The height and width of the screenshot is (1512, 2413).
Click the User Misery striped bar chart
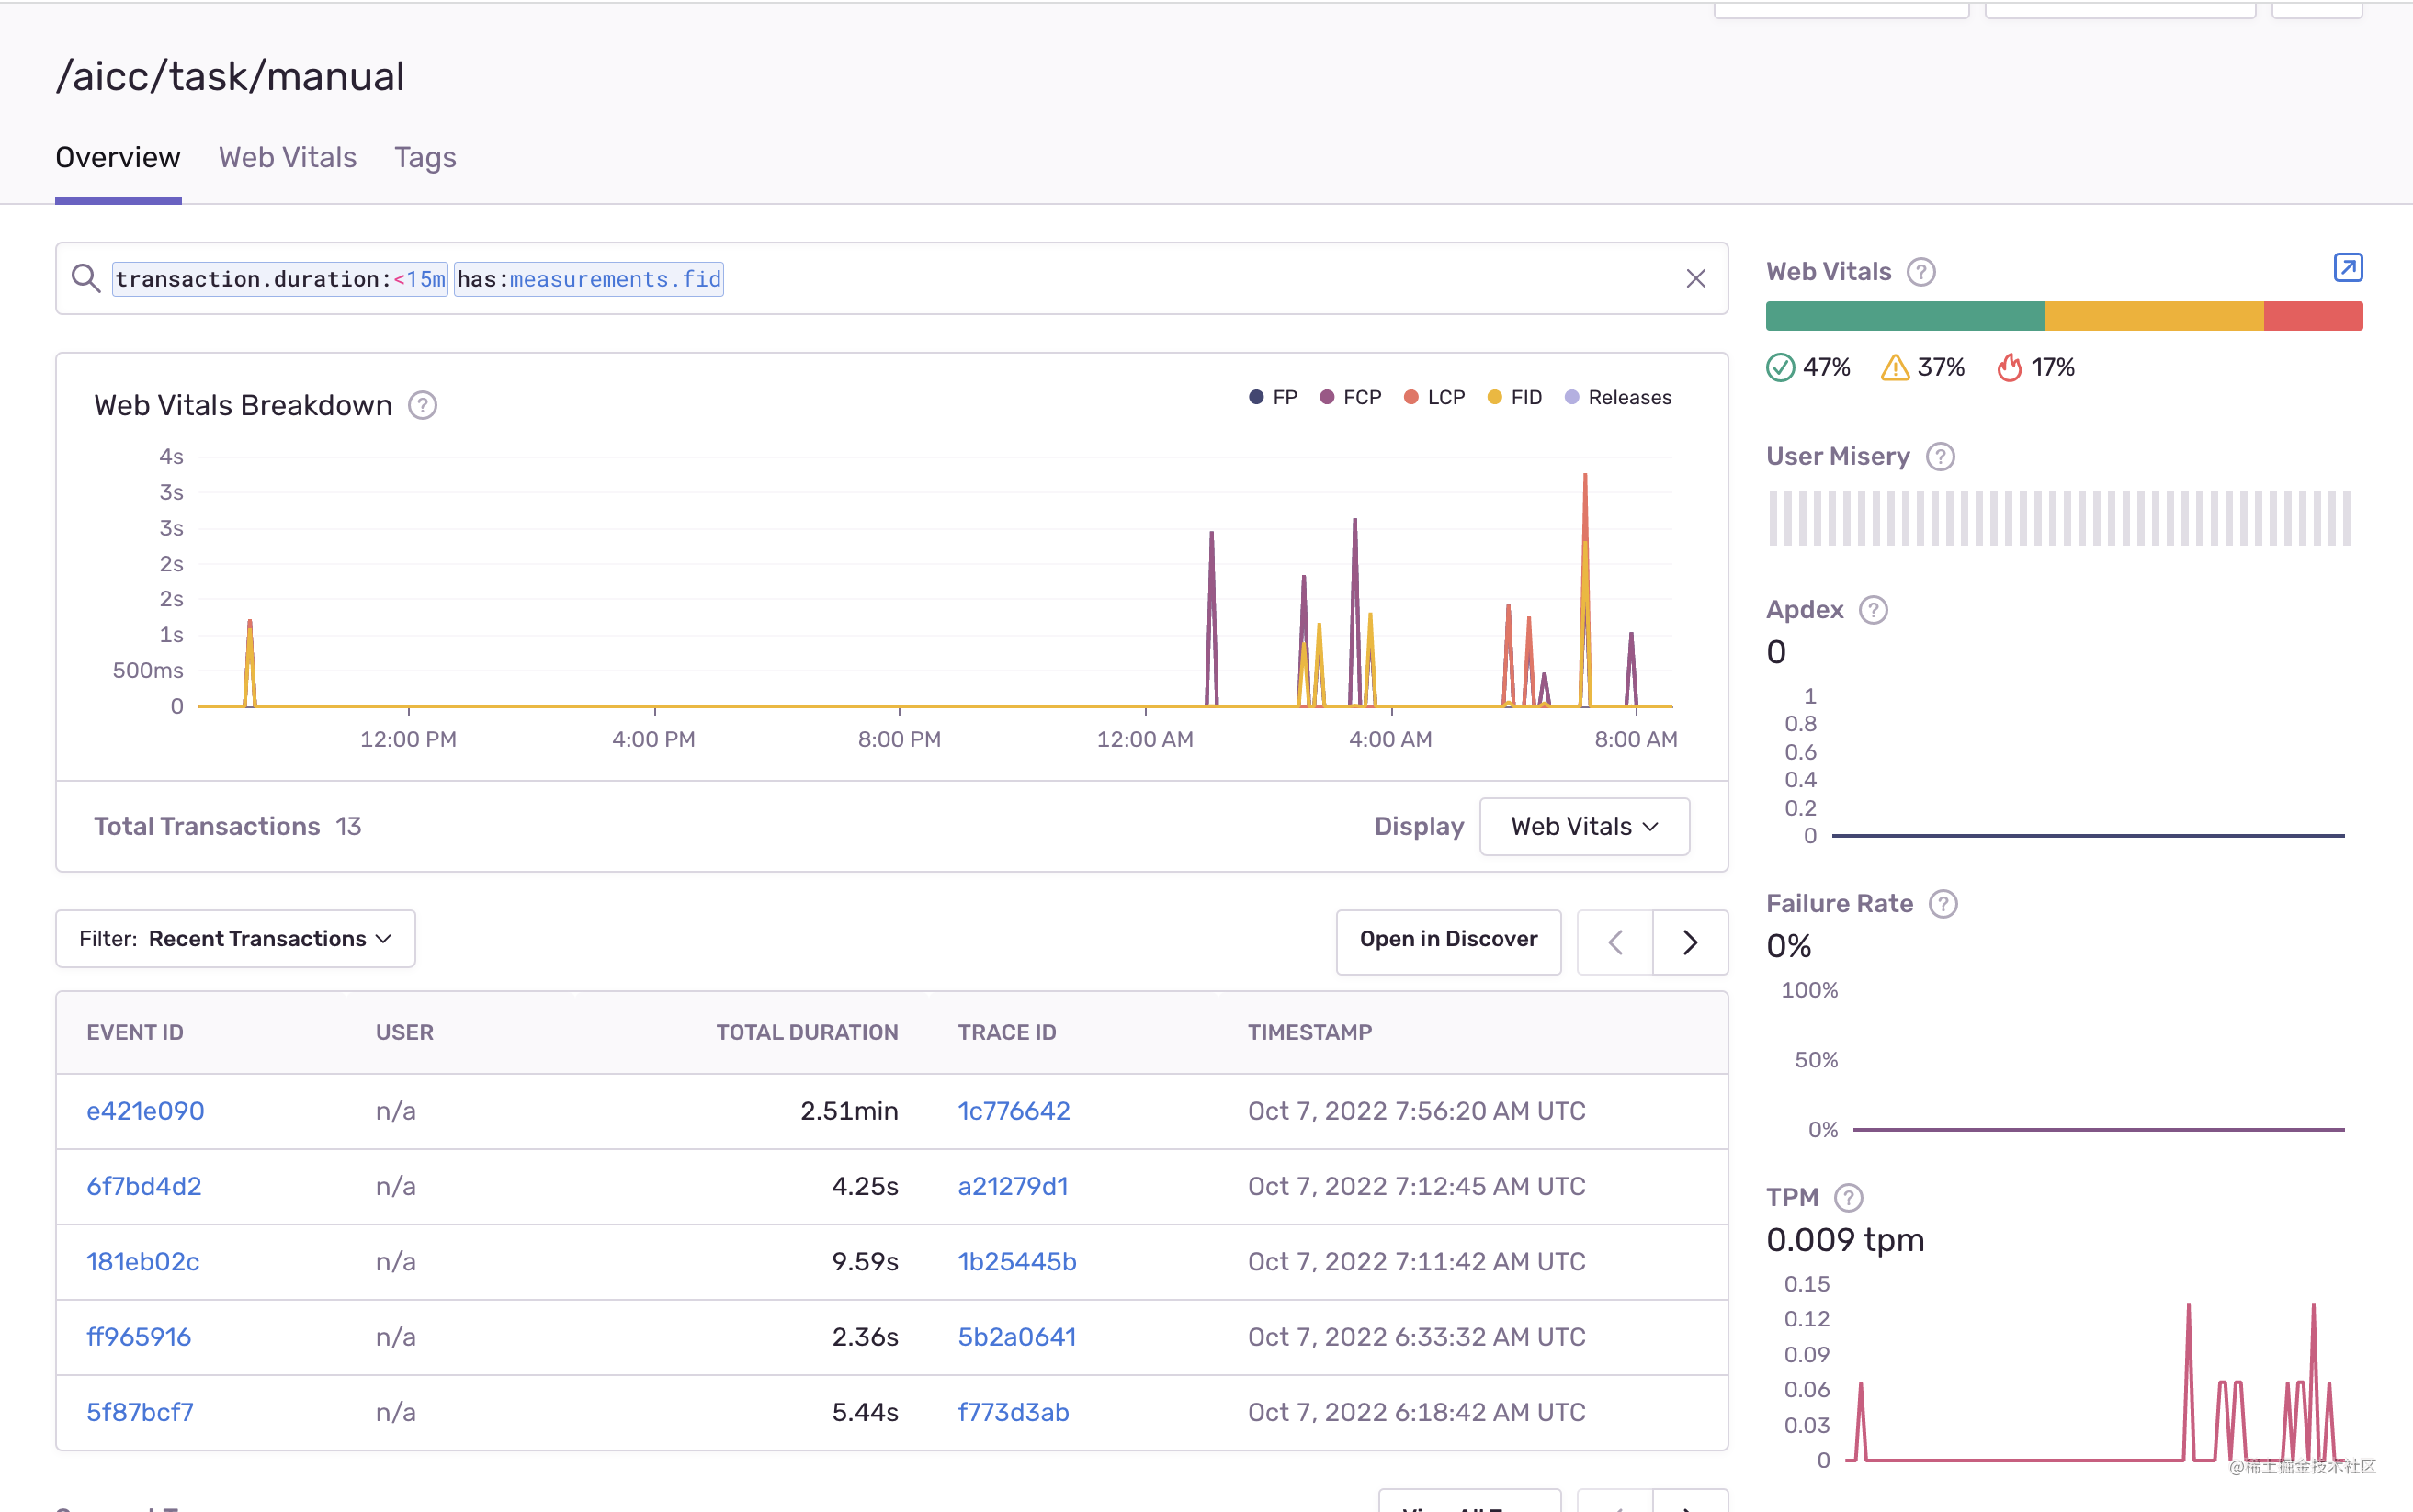click(2059, 518)
